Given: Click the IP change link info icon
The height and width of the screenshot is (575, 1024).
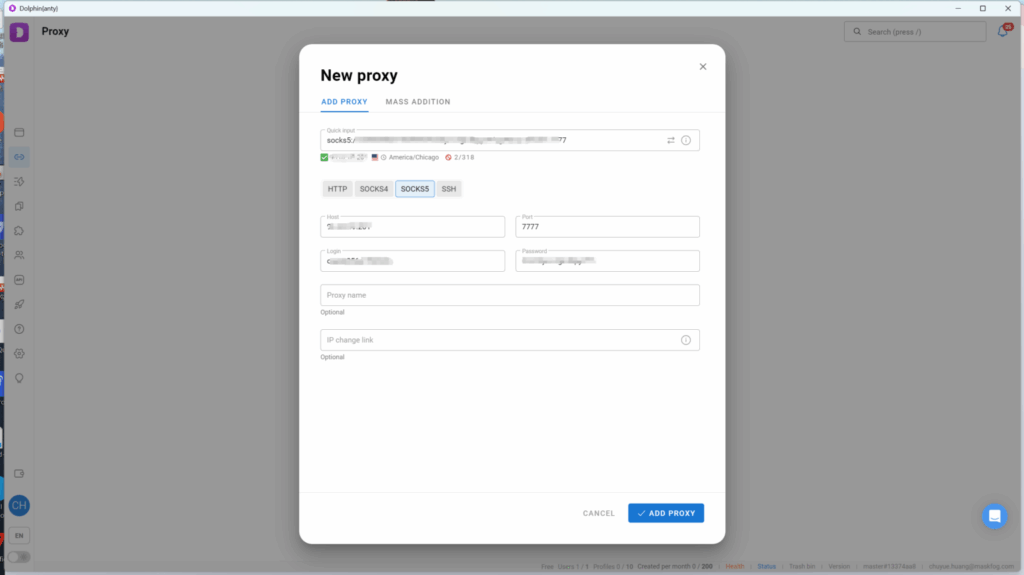Looking at the screenshot, I should (686, 340).
